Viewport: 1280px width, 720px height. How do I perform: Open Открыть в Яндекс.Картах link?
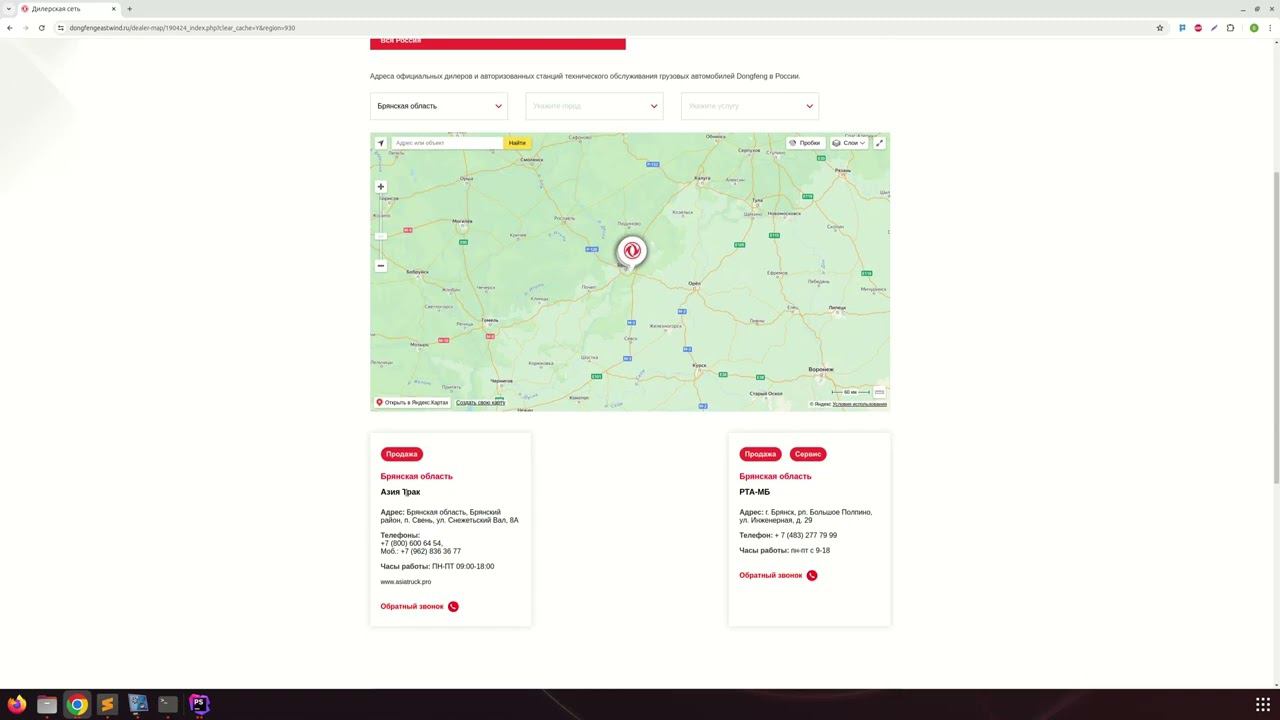click(412, 403)
